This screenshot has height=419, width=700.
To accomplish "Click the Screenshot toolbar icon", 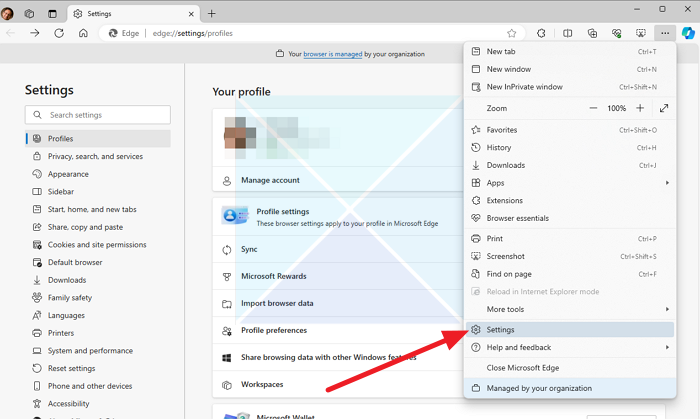I will point(641,33).
